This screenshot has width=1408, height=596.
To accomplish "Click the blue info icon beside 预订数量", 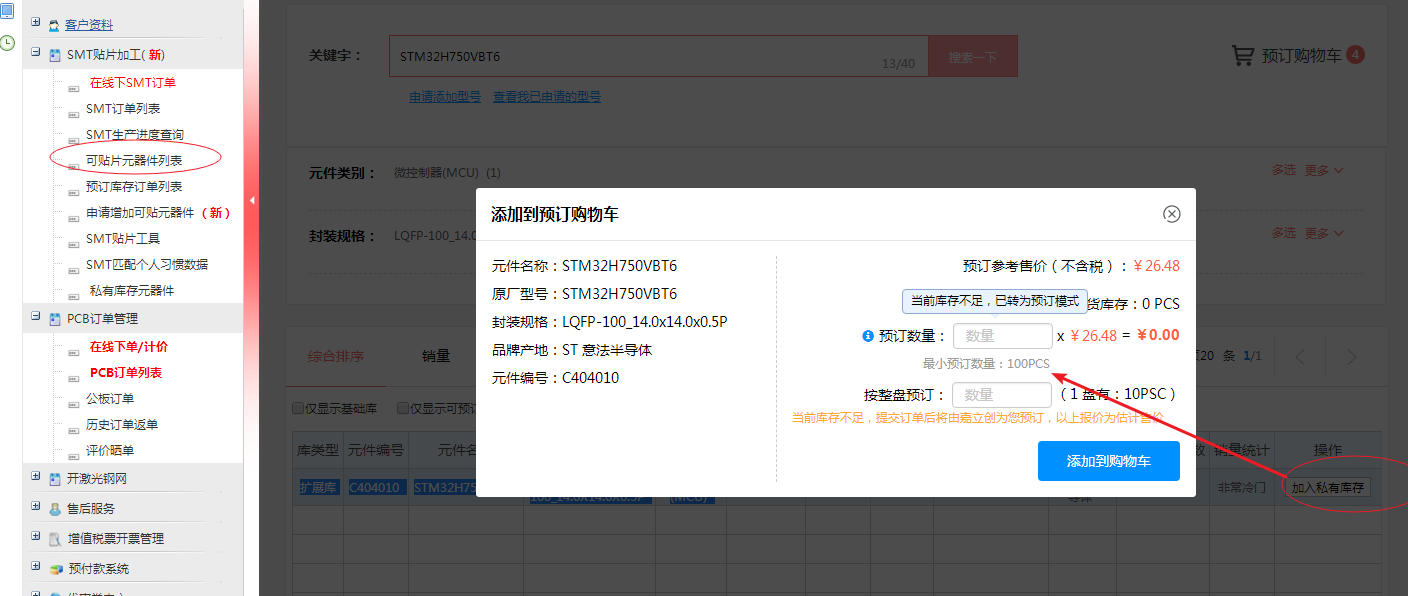I will [868, 336].
